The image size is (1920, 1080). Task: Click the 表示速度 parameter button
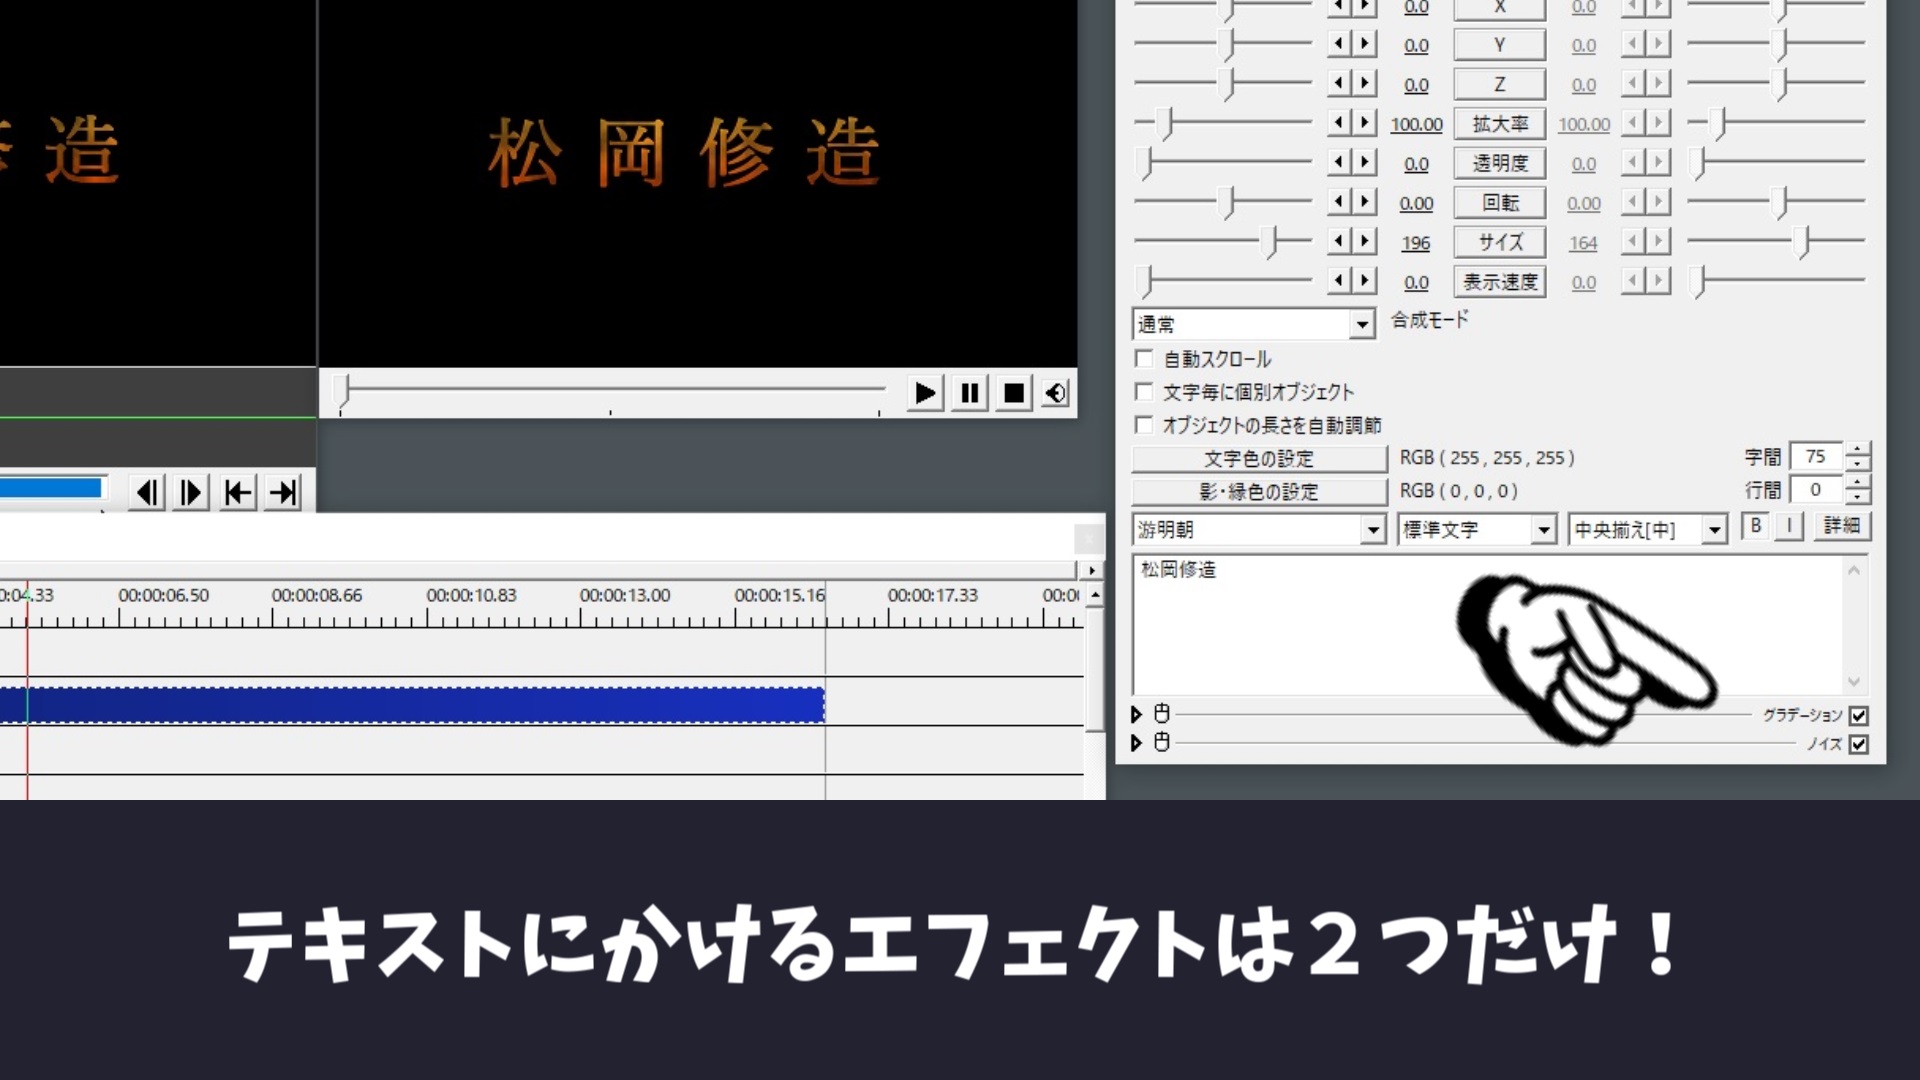click(1499, 282)
